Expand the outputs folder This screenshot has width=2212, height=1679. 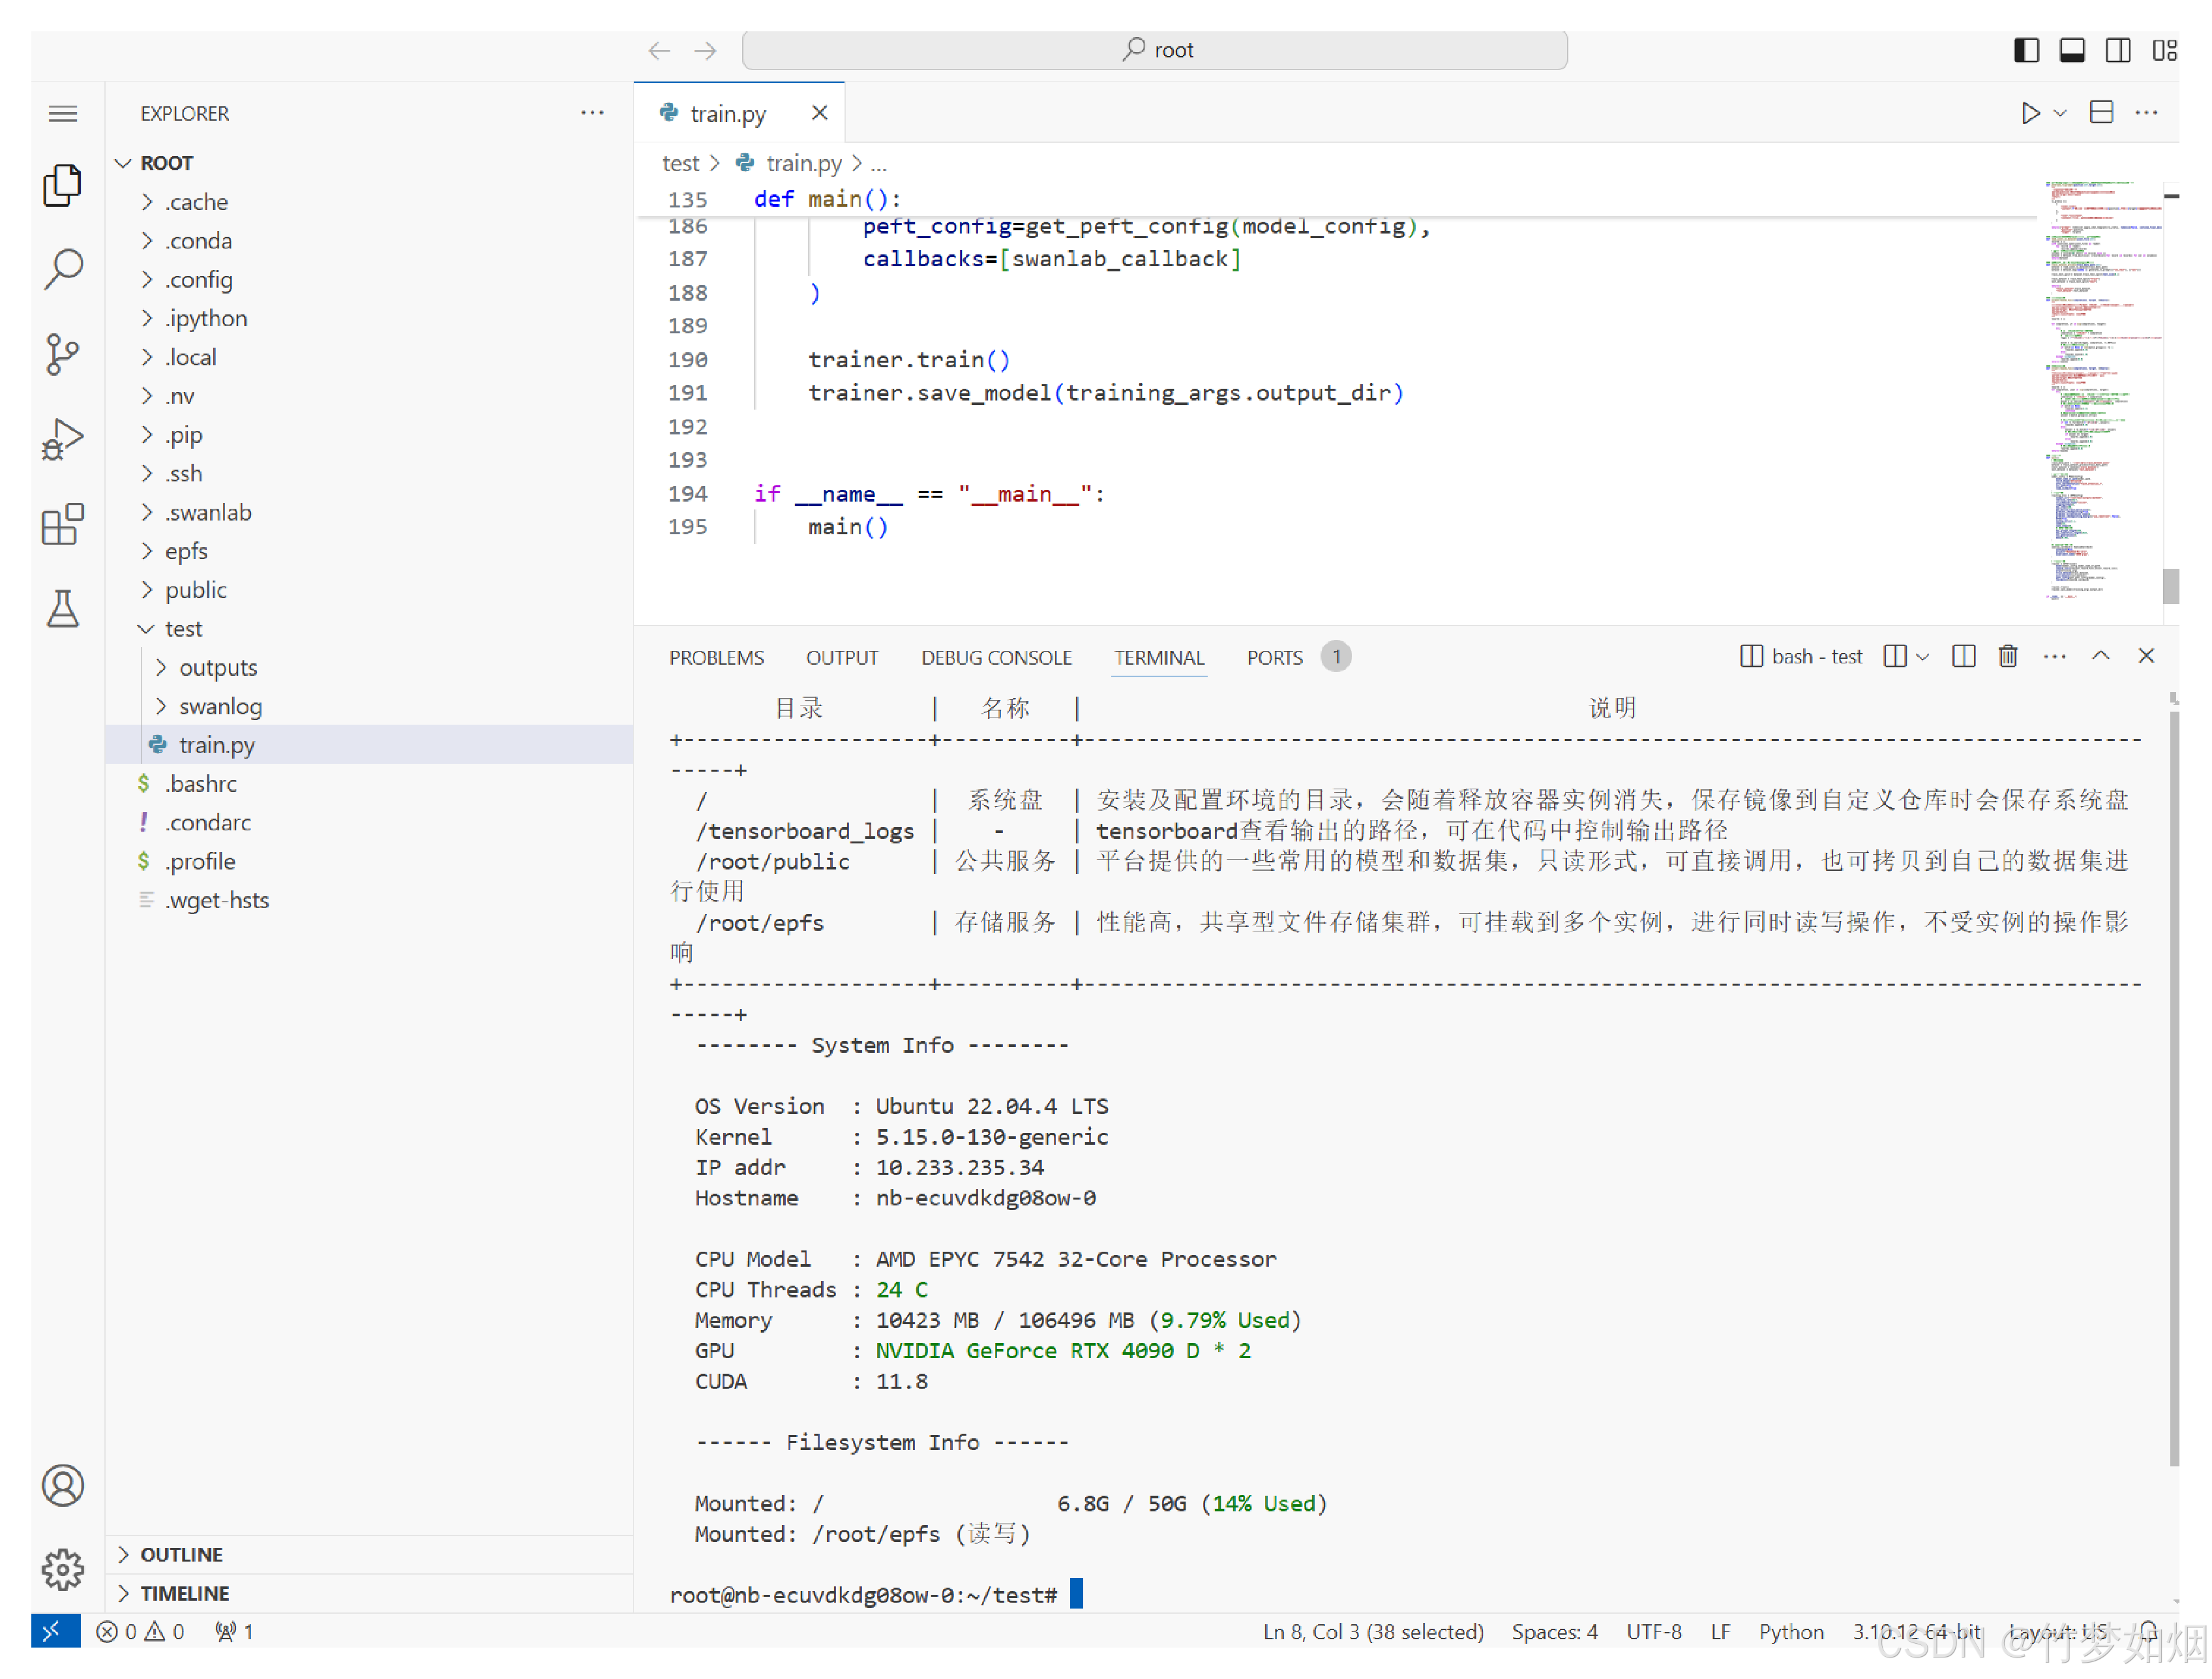[217, 667]
